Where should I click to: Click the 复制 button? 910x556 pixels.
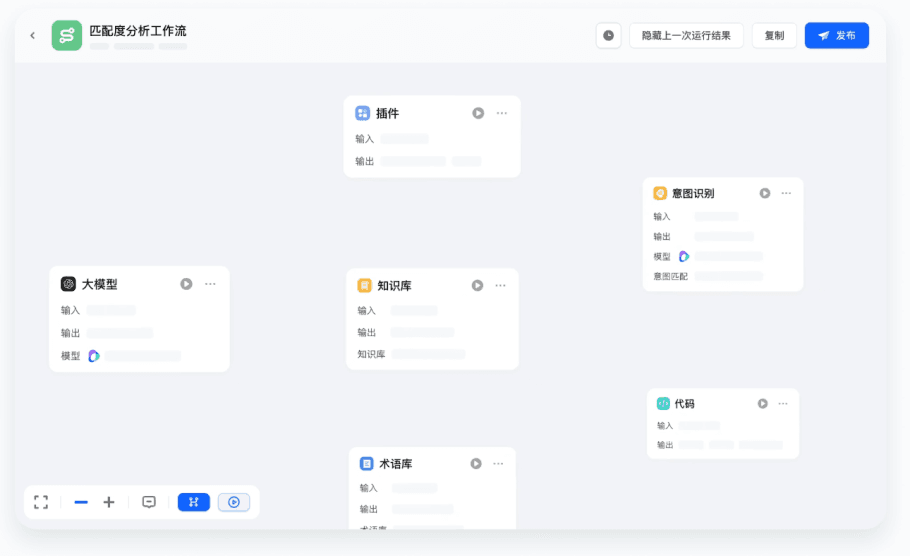tap(774, 35)
